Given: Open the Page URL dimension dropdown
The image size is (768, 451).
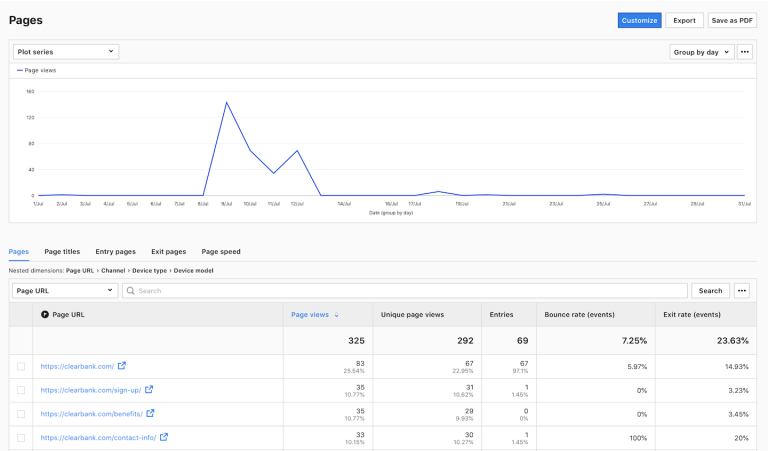Looking at the screenshot, I should 65,291.
